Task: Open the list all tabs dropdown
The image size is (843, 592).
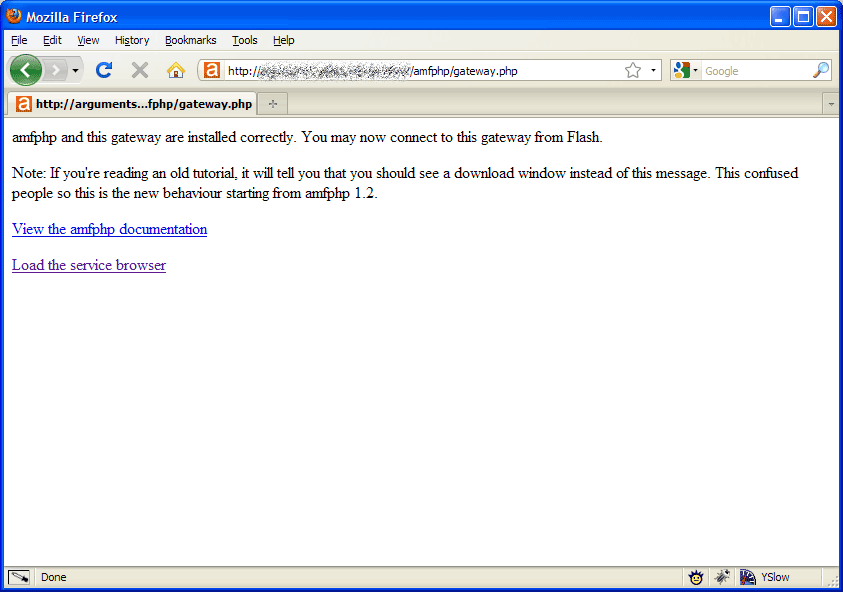Action: click(831, 104)
